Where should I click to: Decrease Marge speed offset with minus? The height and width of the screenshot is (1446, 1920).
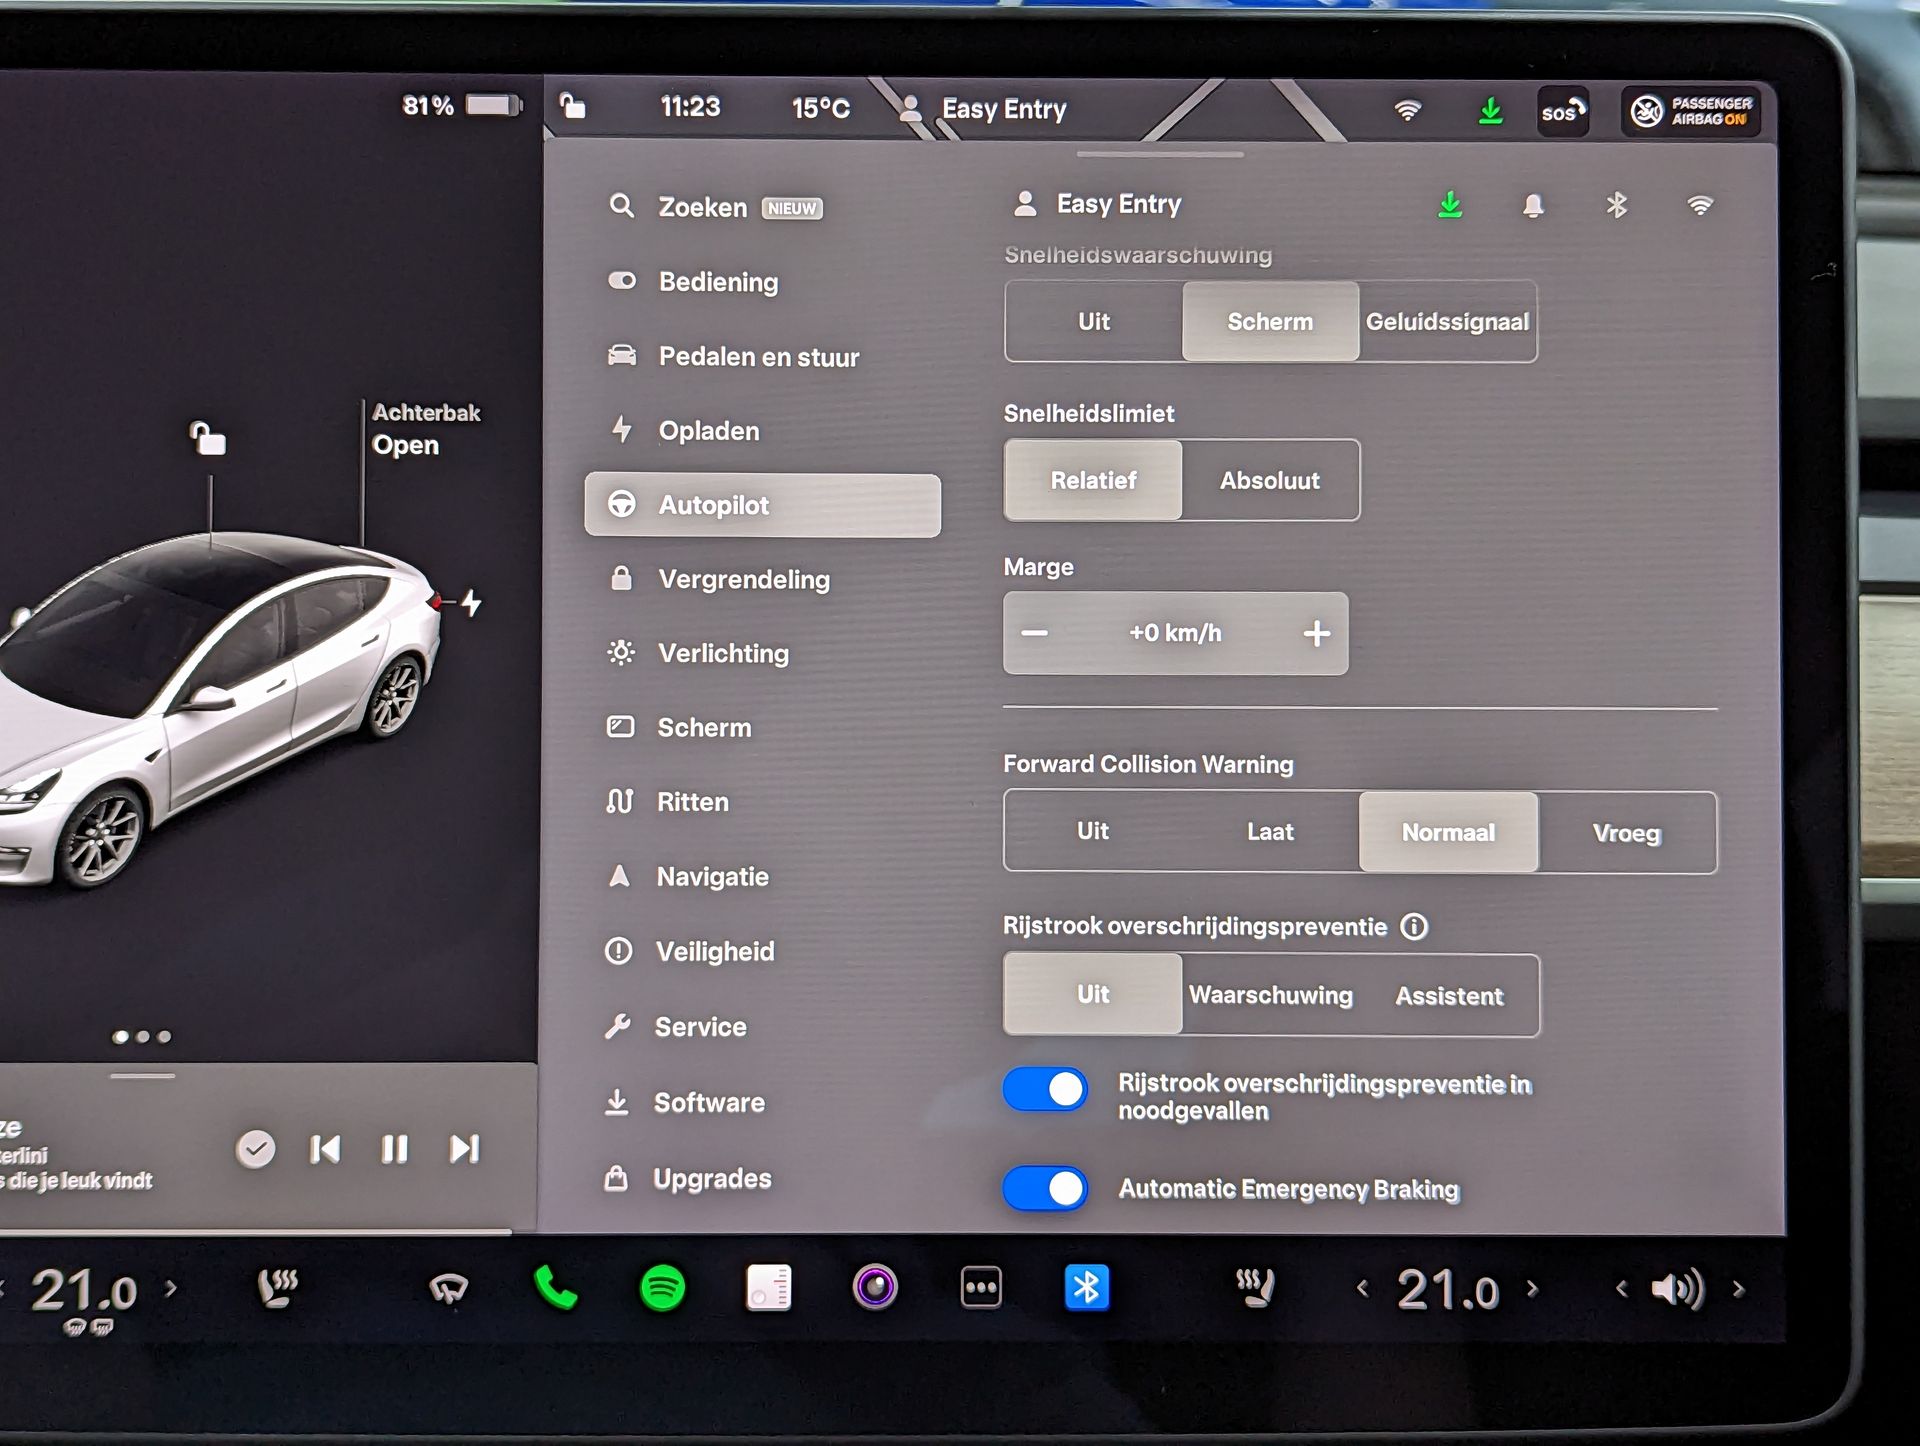point(1035,633)
